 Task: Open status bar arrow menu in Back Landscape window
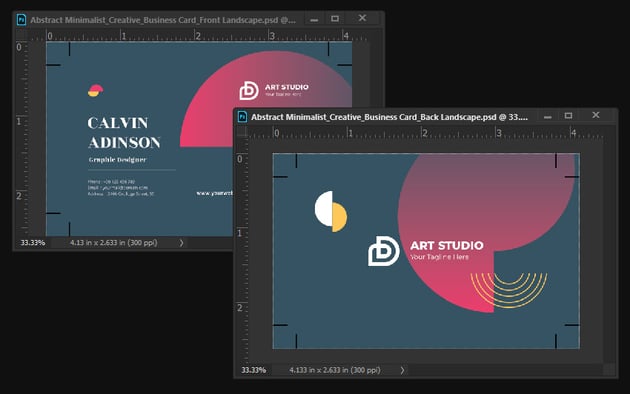point(402,370)
